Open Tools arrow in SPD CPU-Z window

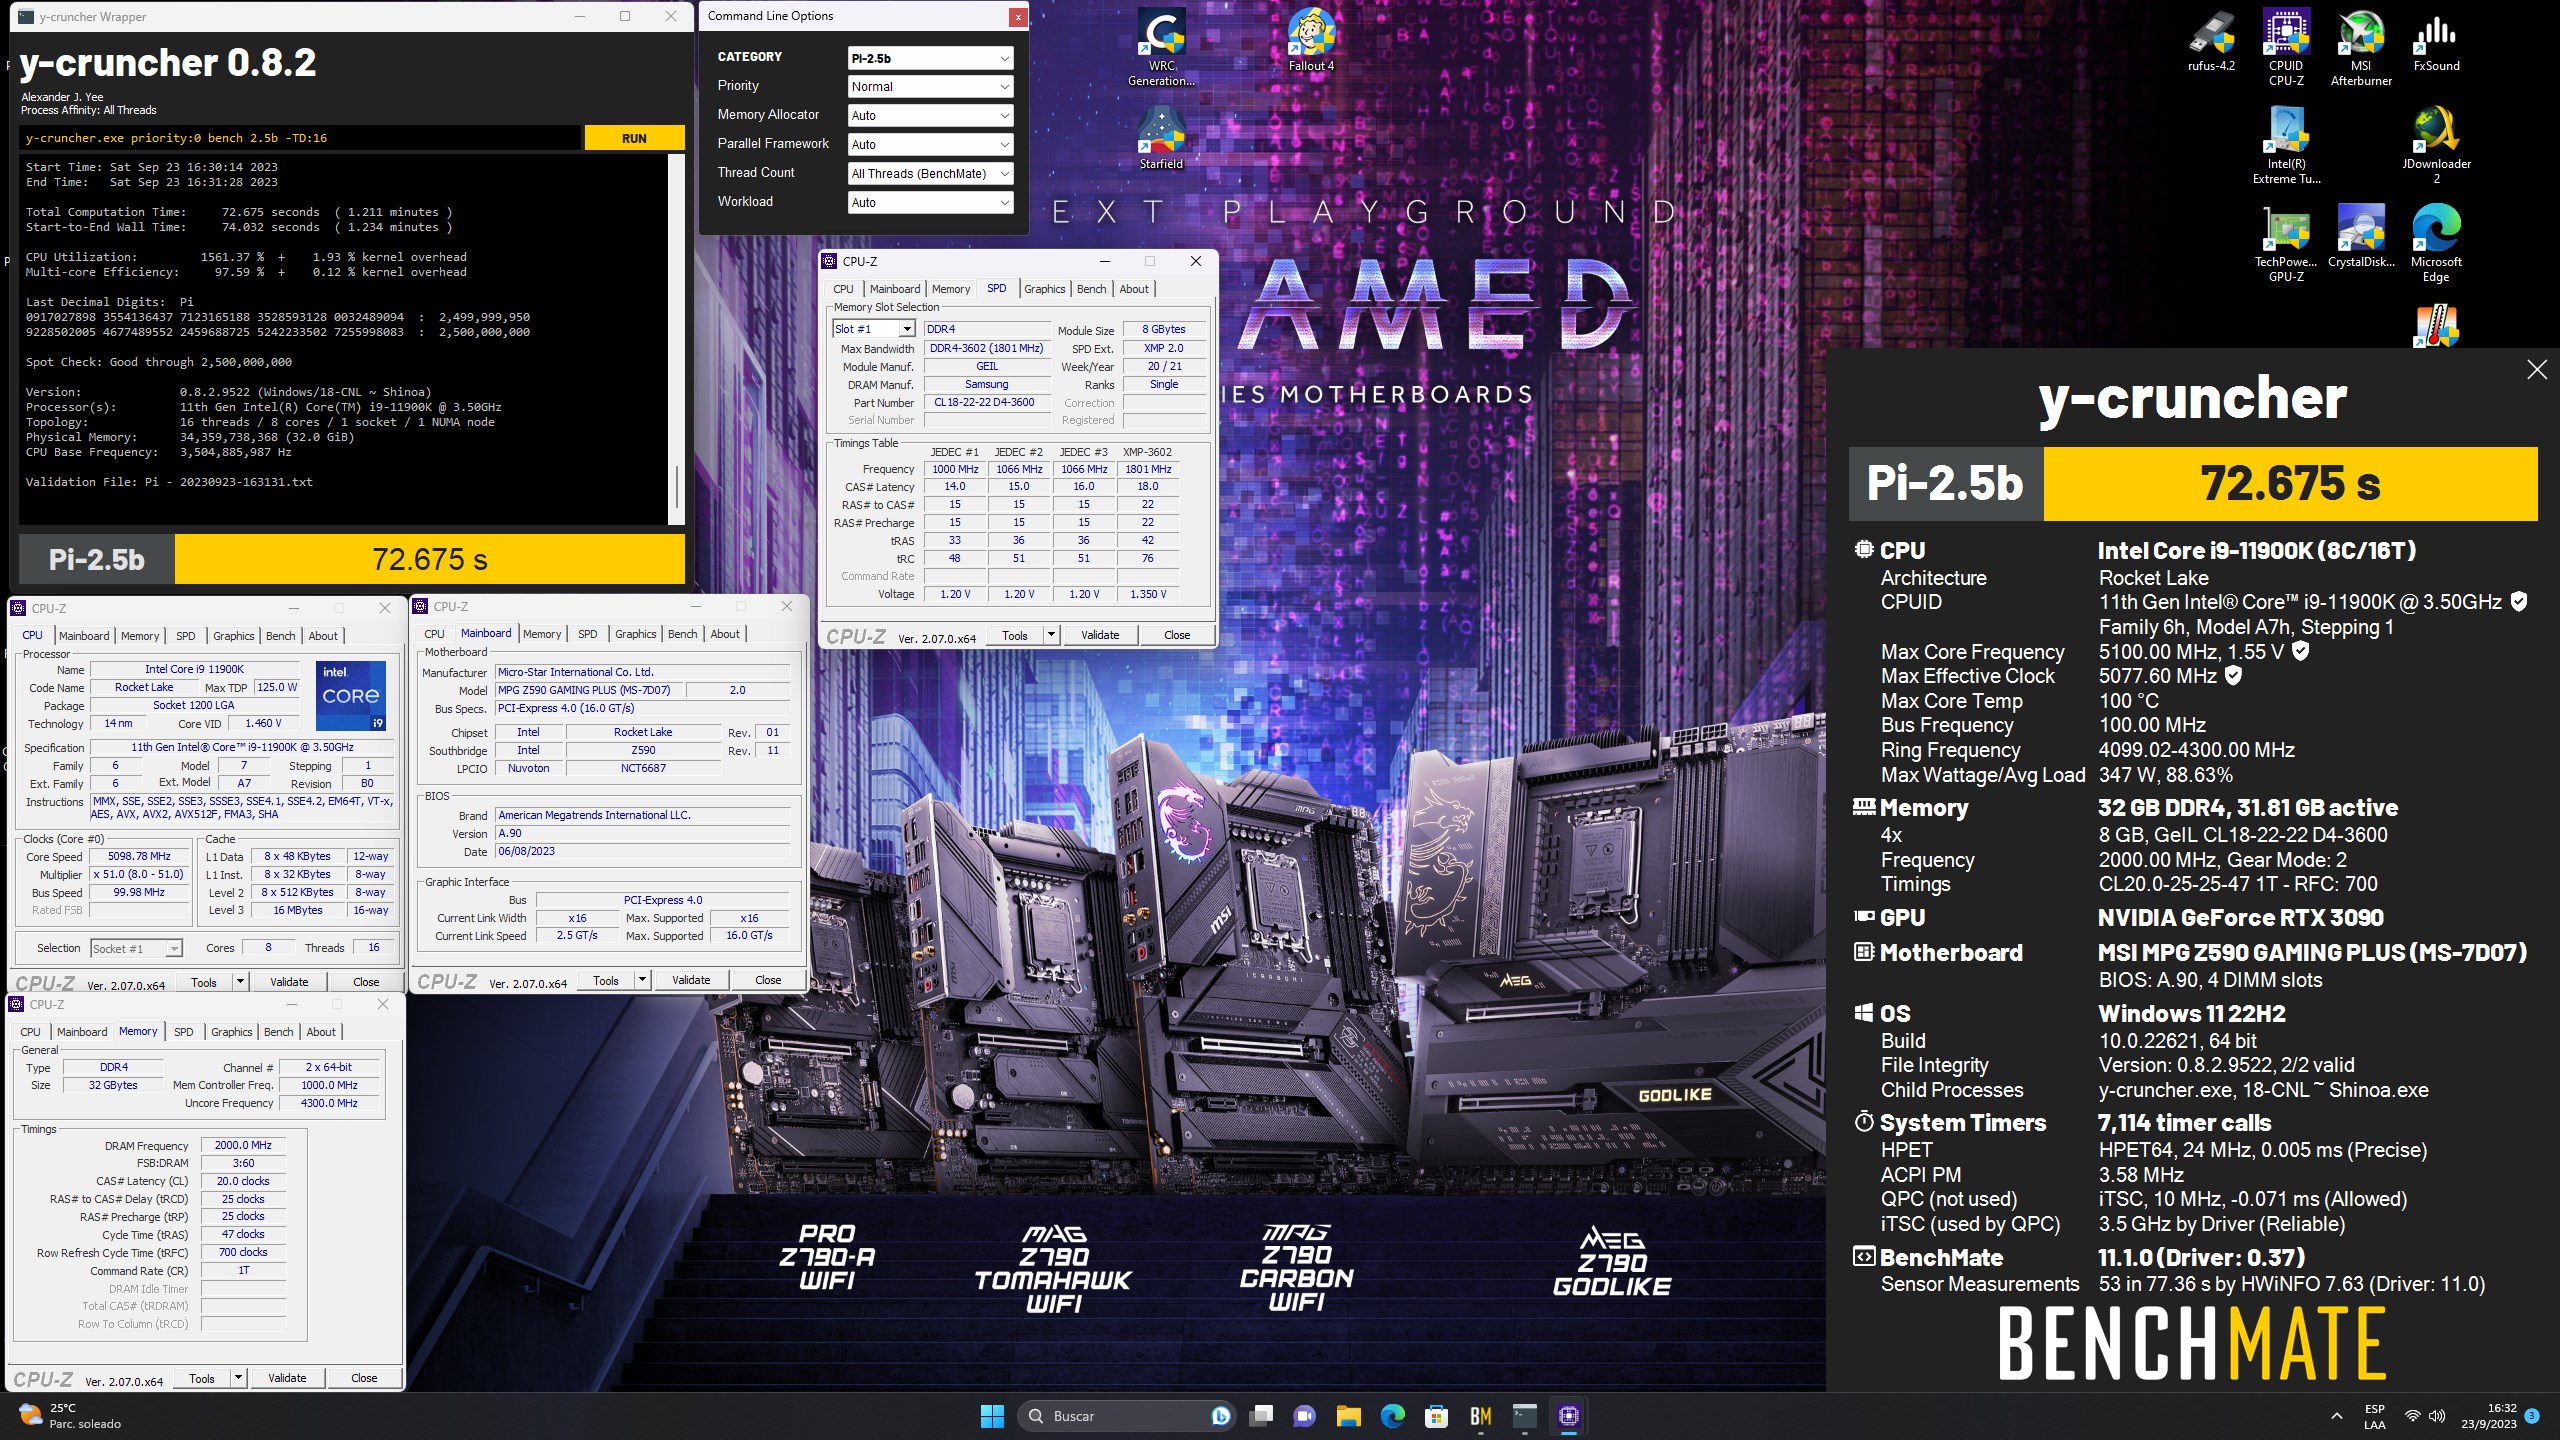point(1051,635)
